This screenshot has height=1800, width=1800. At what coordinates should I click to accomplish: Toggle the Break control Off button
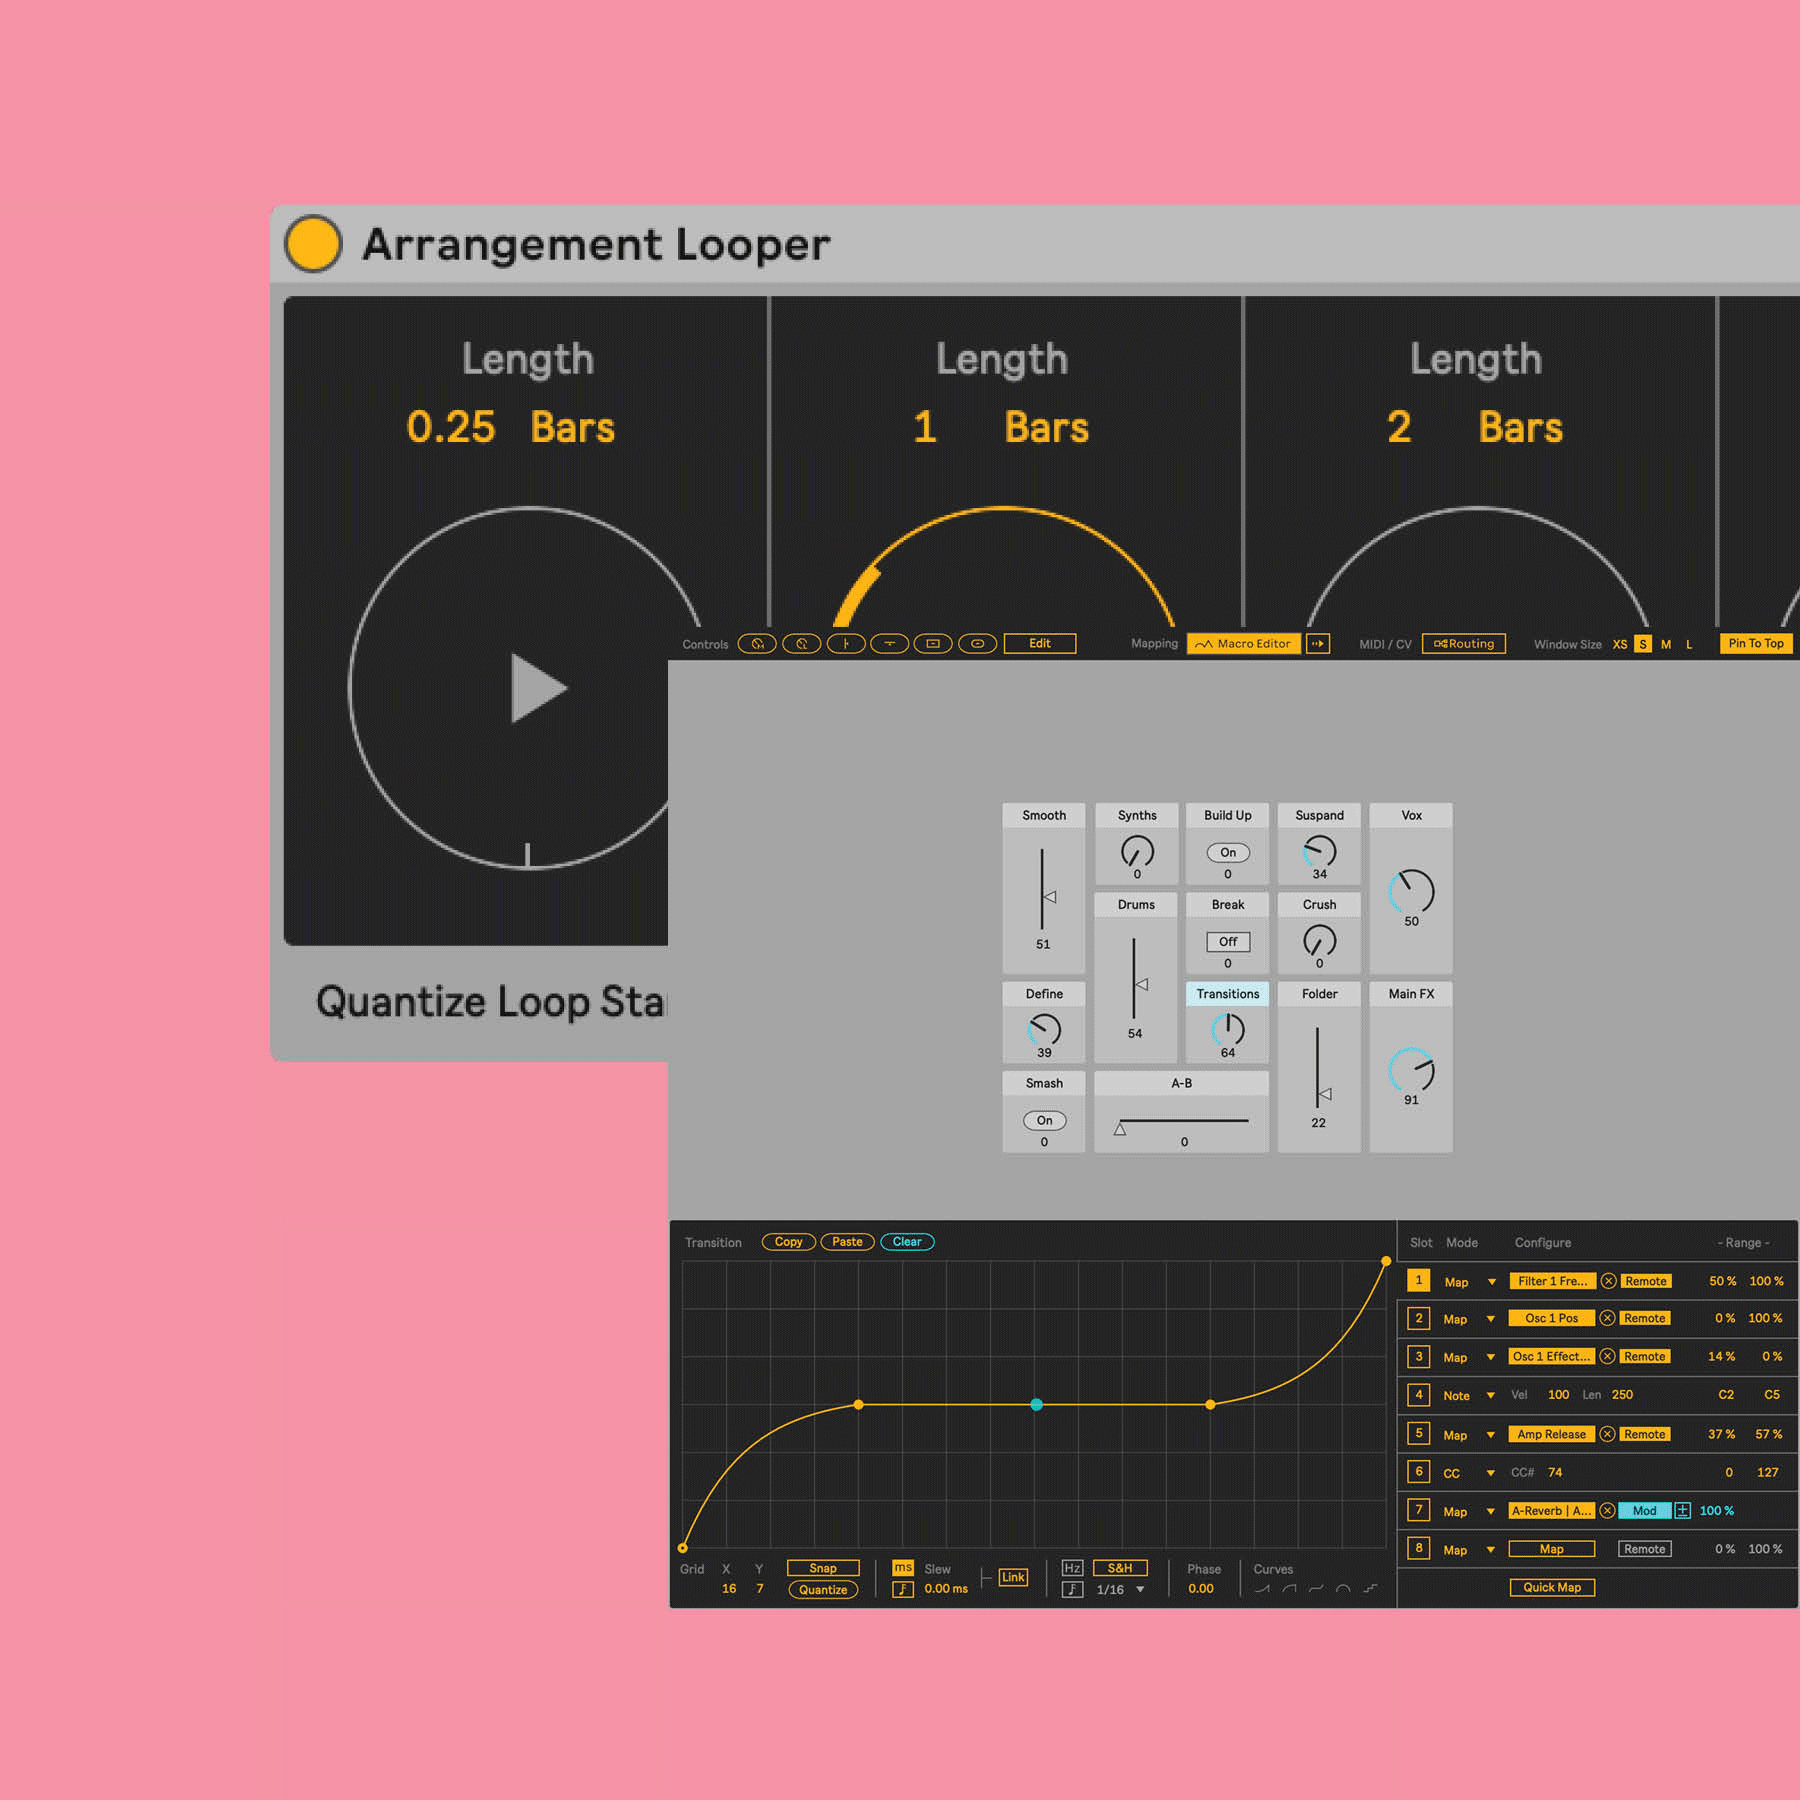[x=1227, y=941]
